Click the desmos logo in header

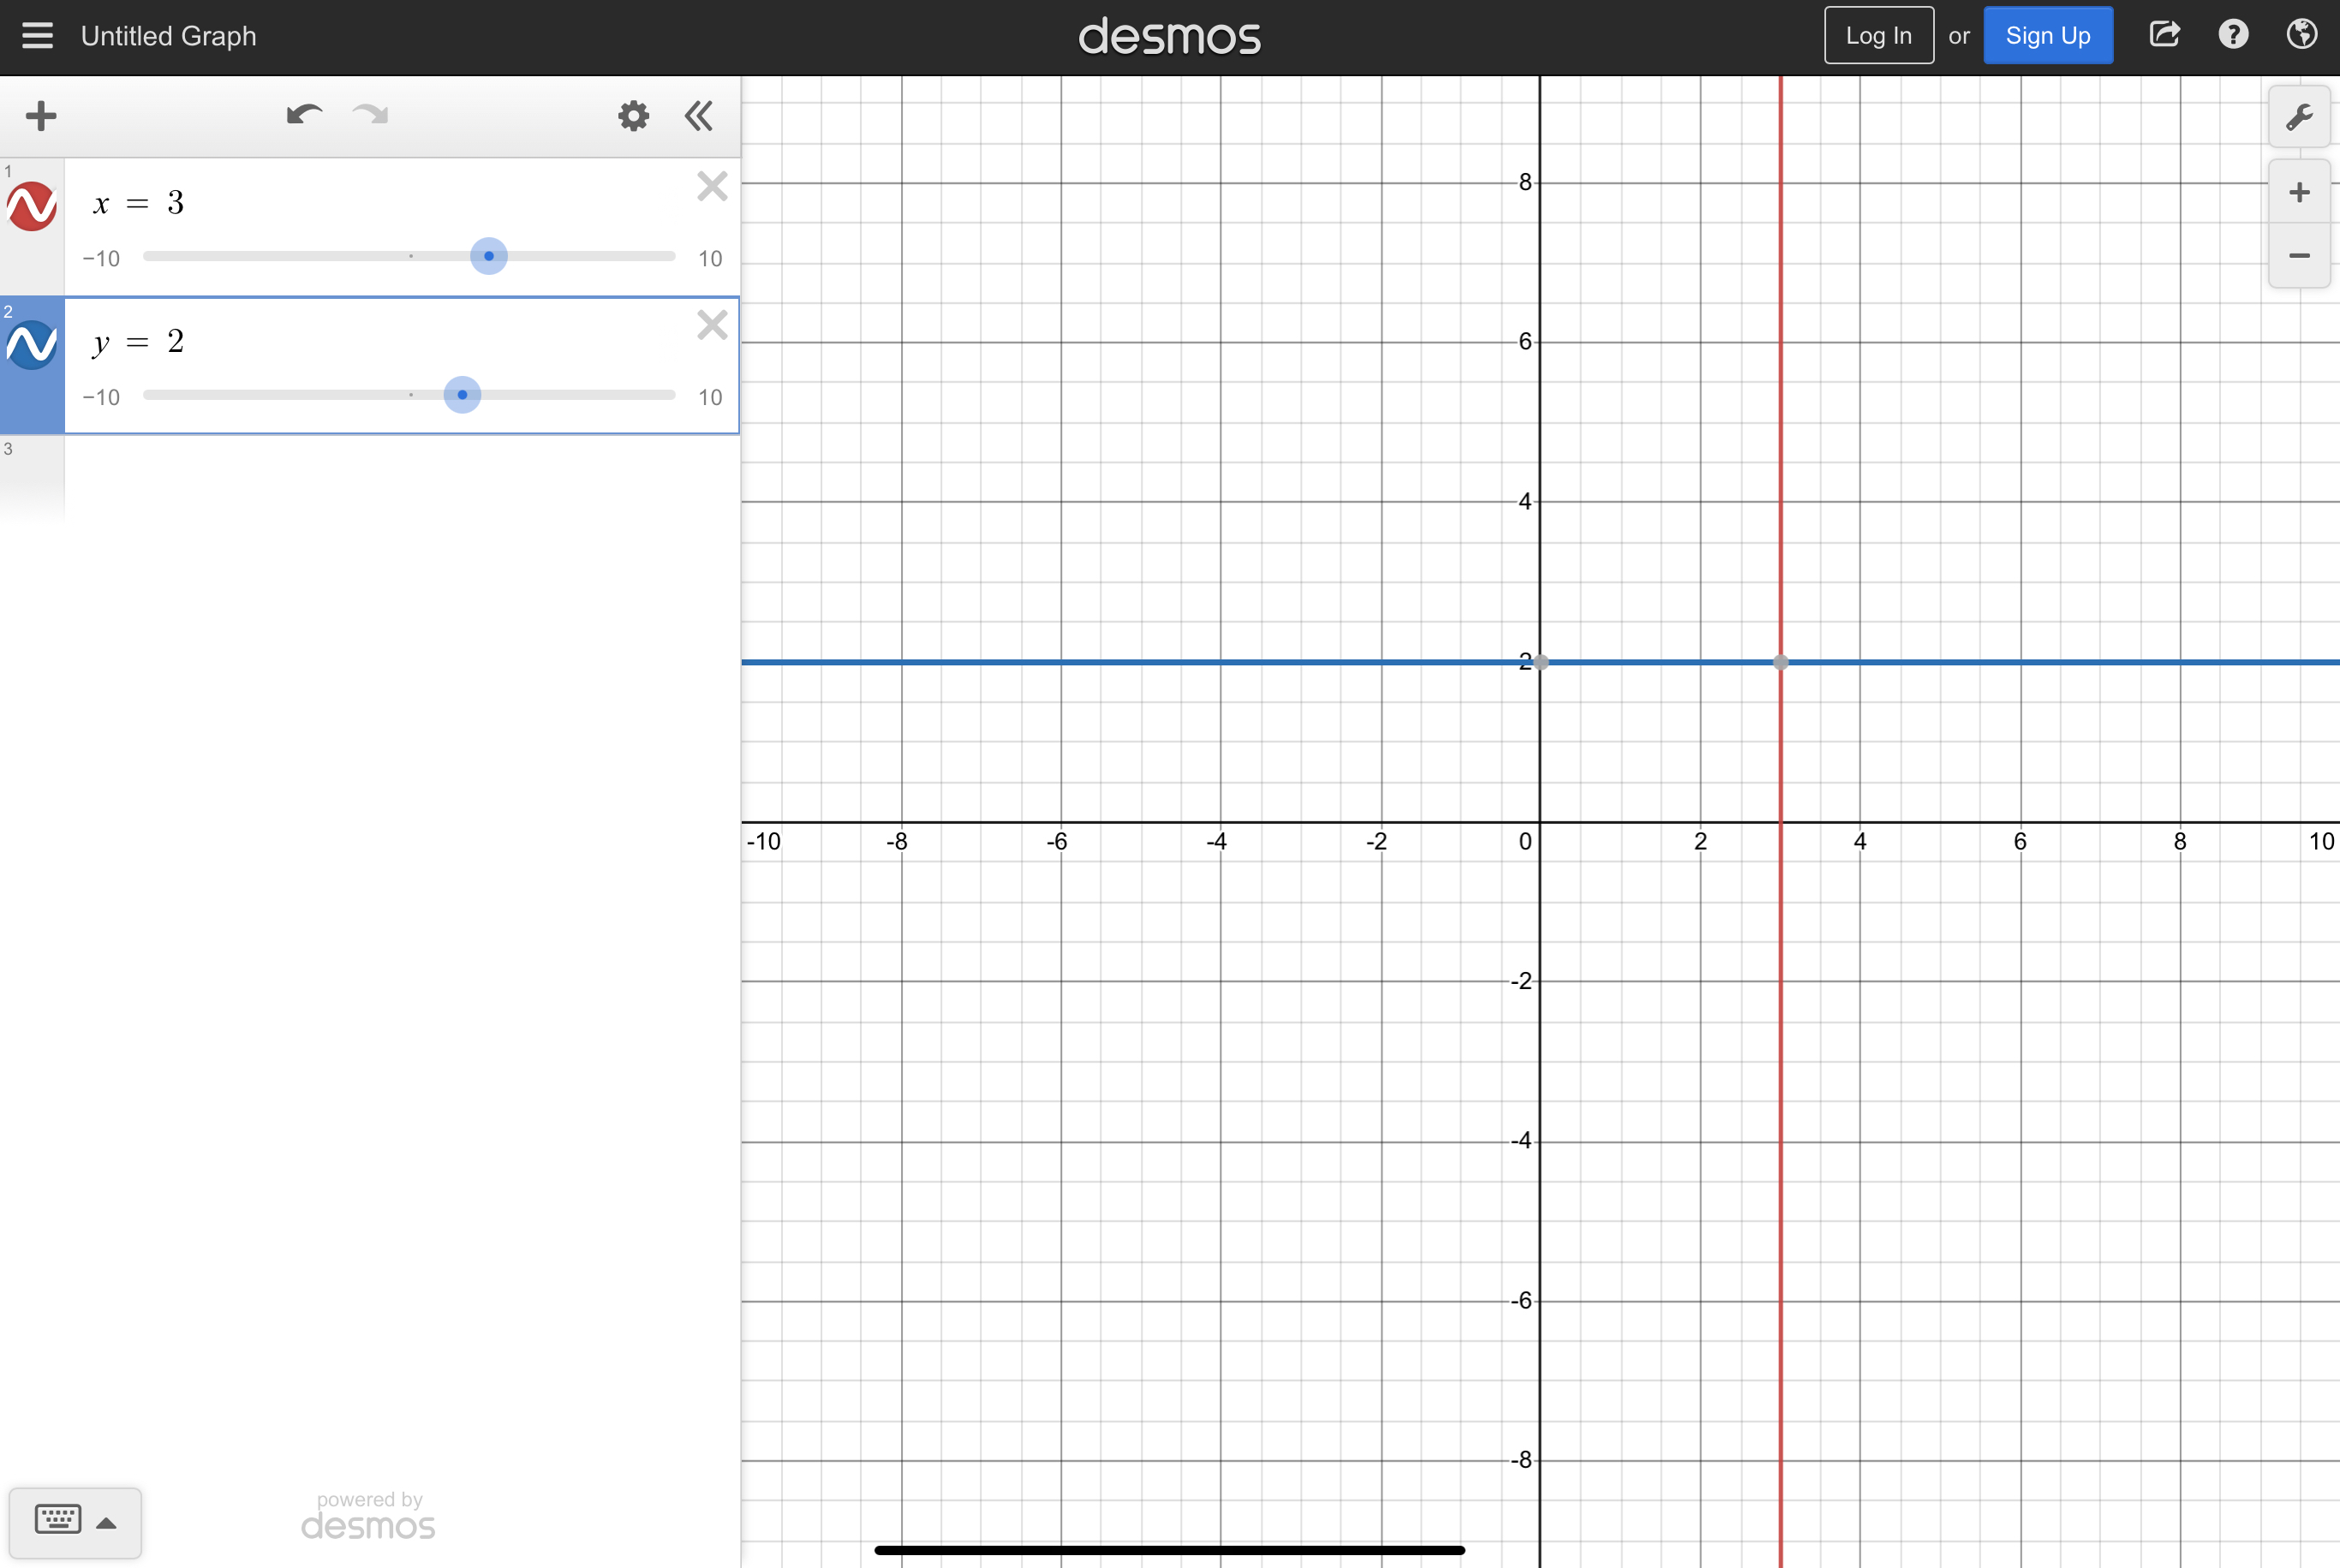(x=1169, y=36)
